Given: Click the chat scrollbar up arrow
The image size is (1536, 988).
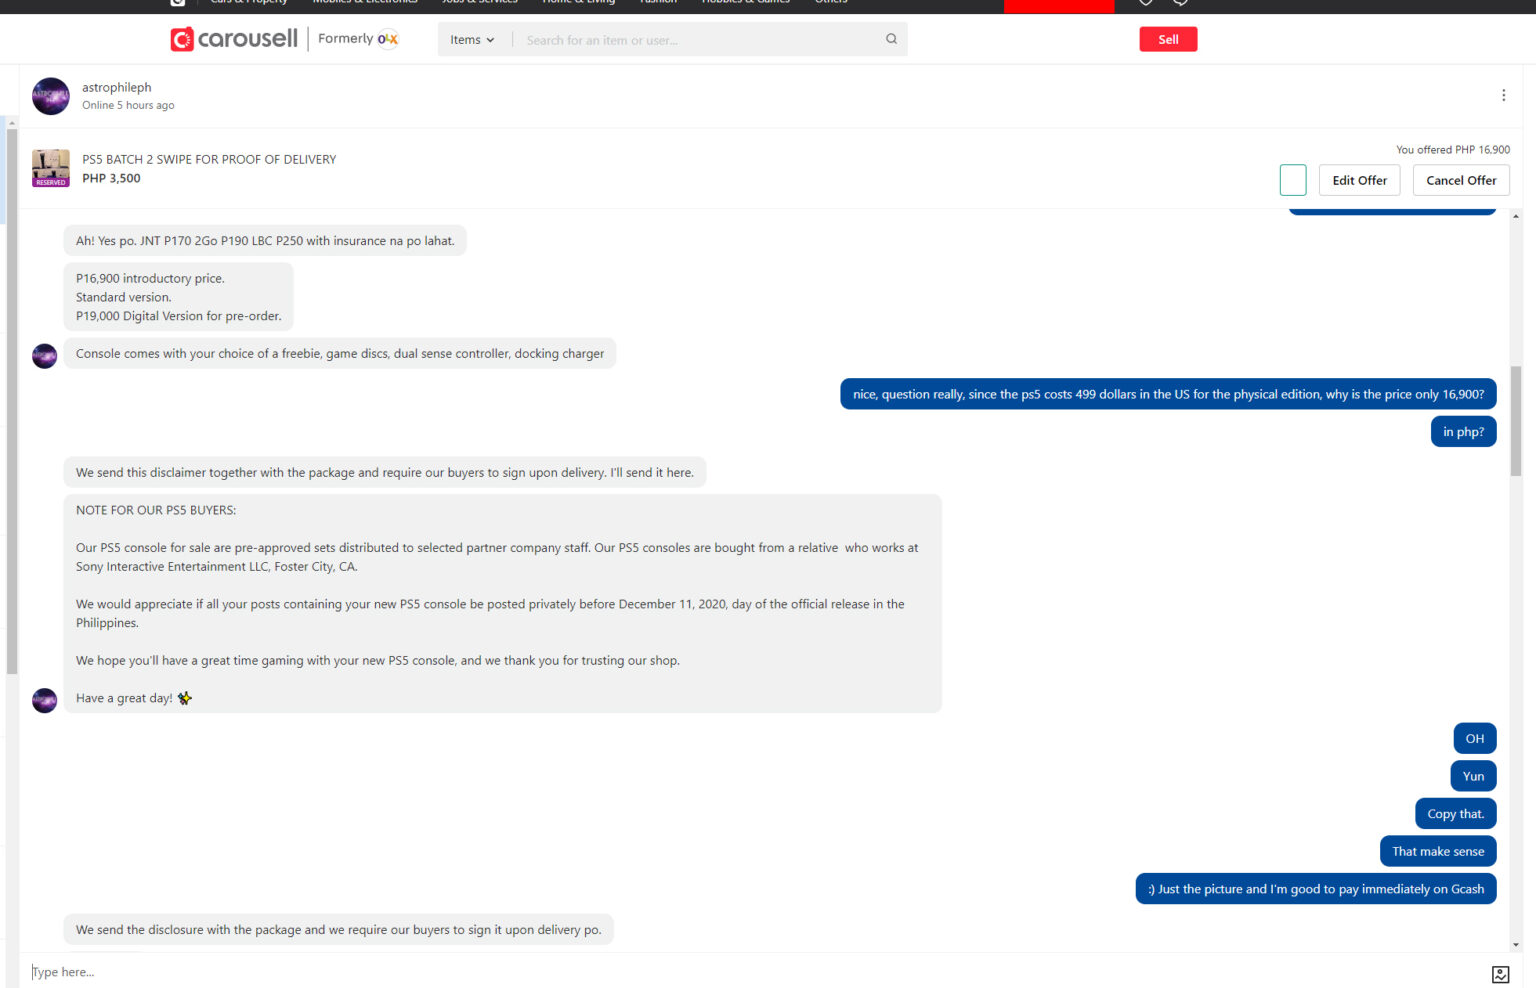Looking at the screenshot, I should point(1516,216).
